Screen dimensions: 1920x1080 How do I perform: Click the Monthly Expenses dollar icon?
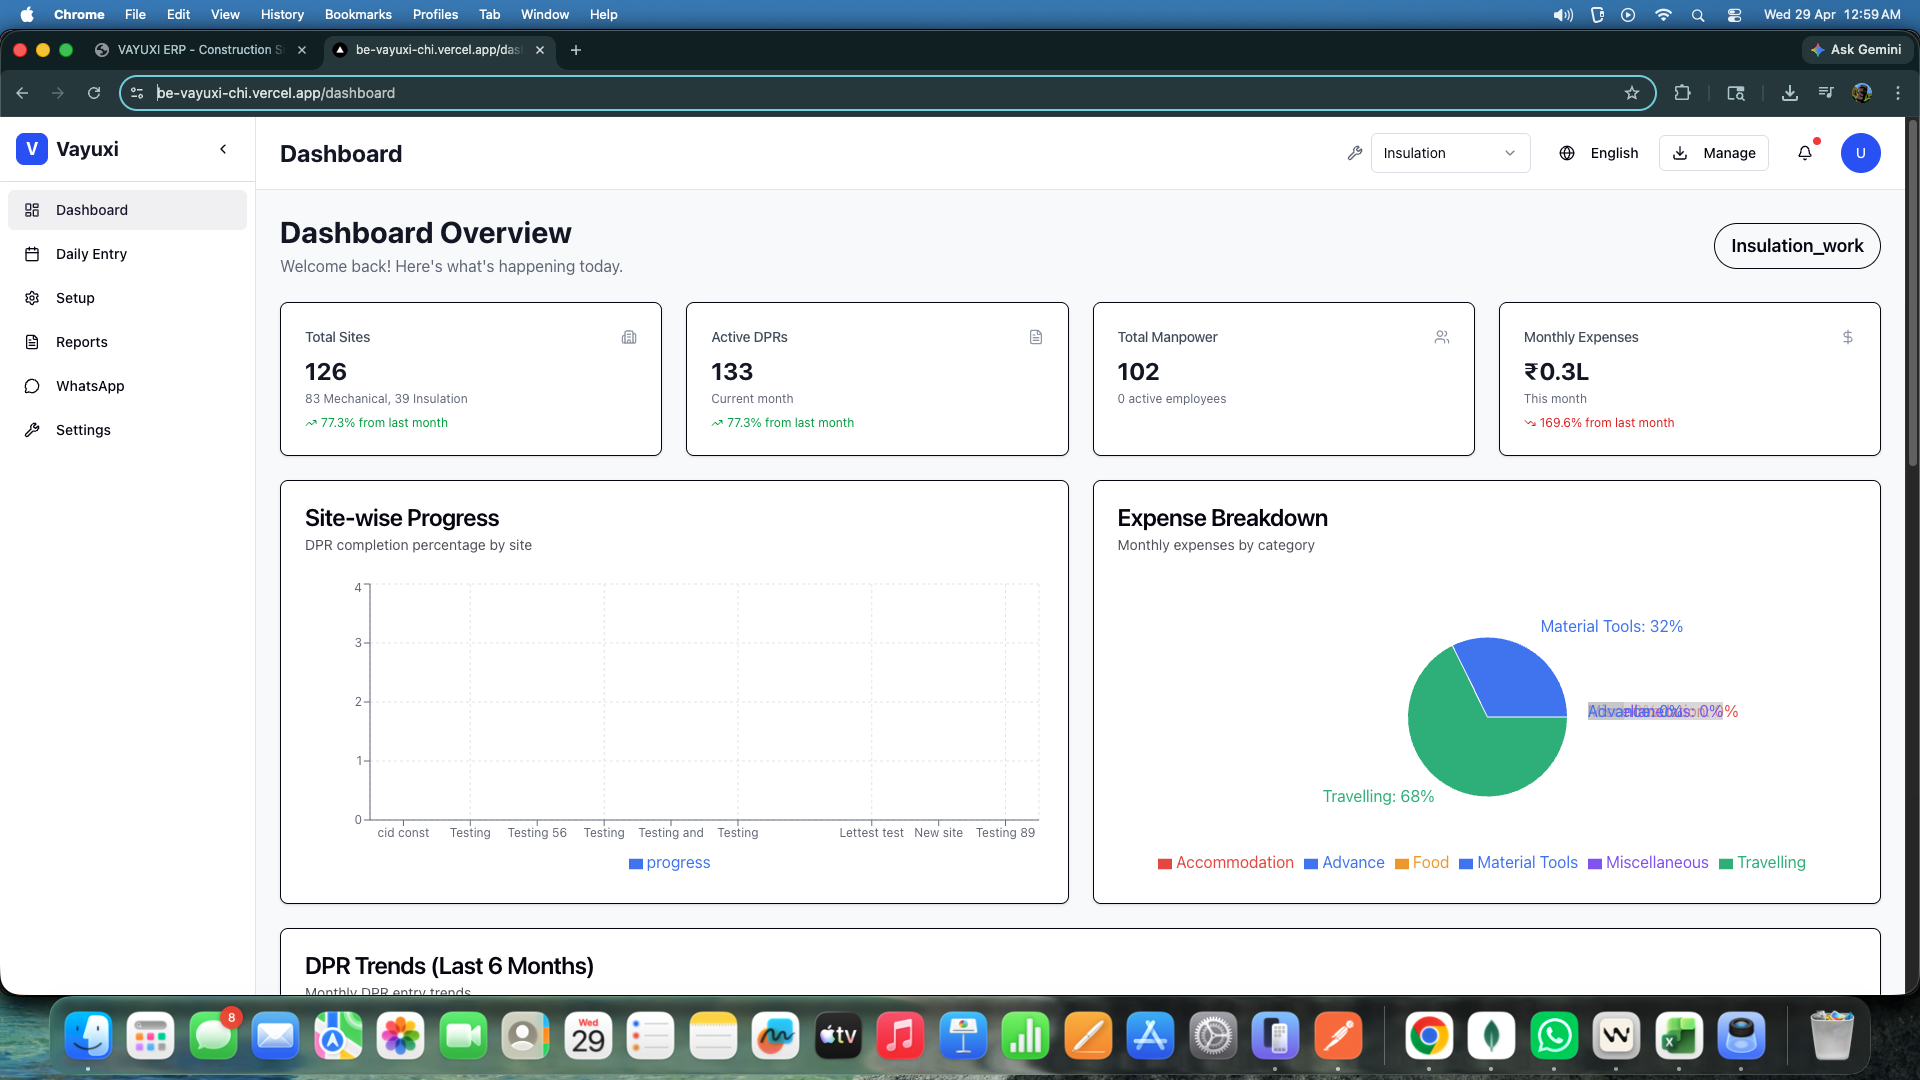click(x=1848, y=337)
